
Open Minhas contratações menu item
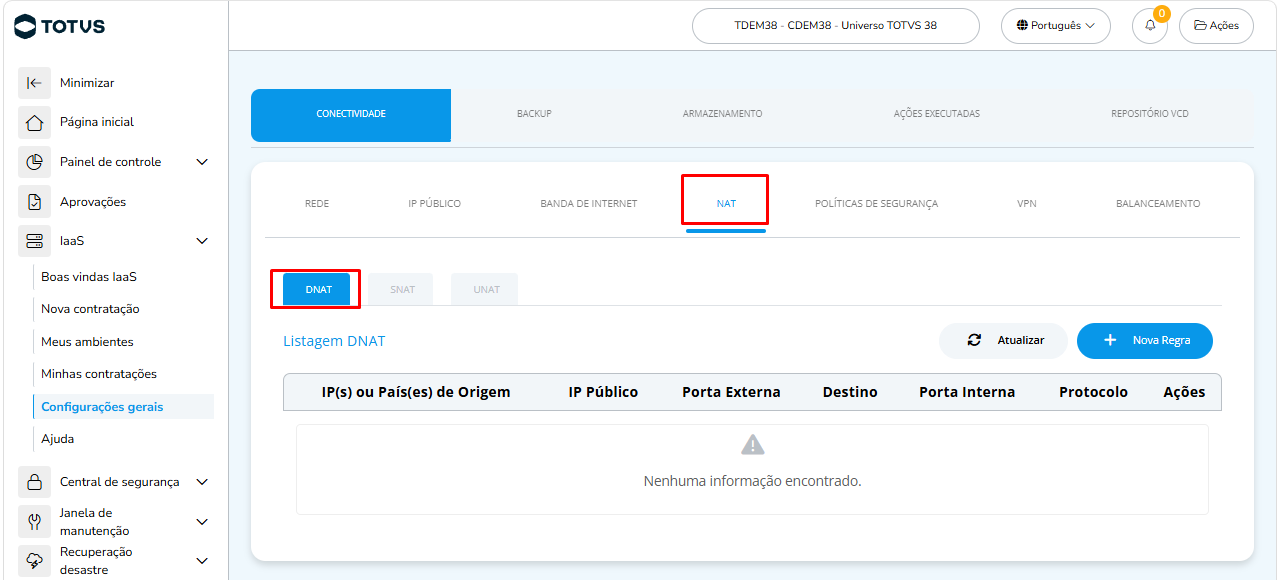[99, 374]
